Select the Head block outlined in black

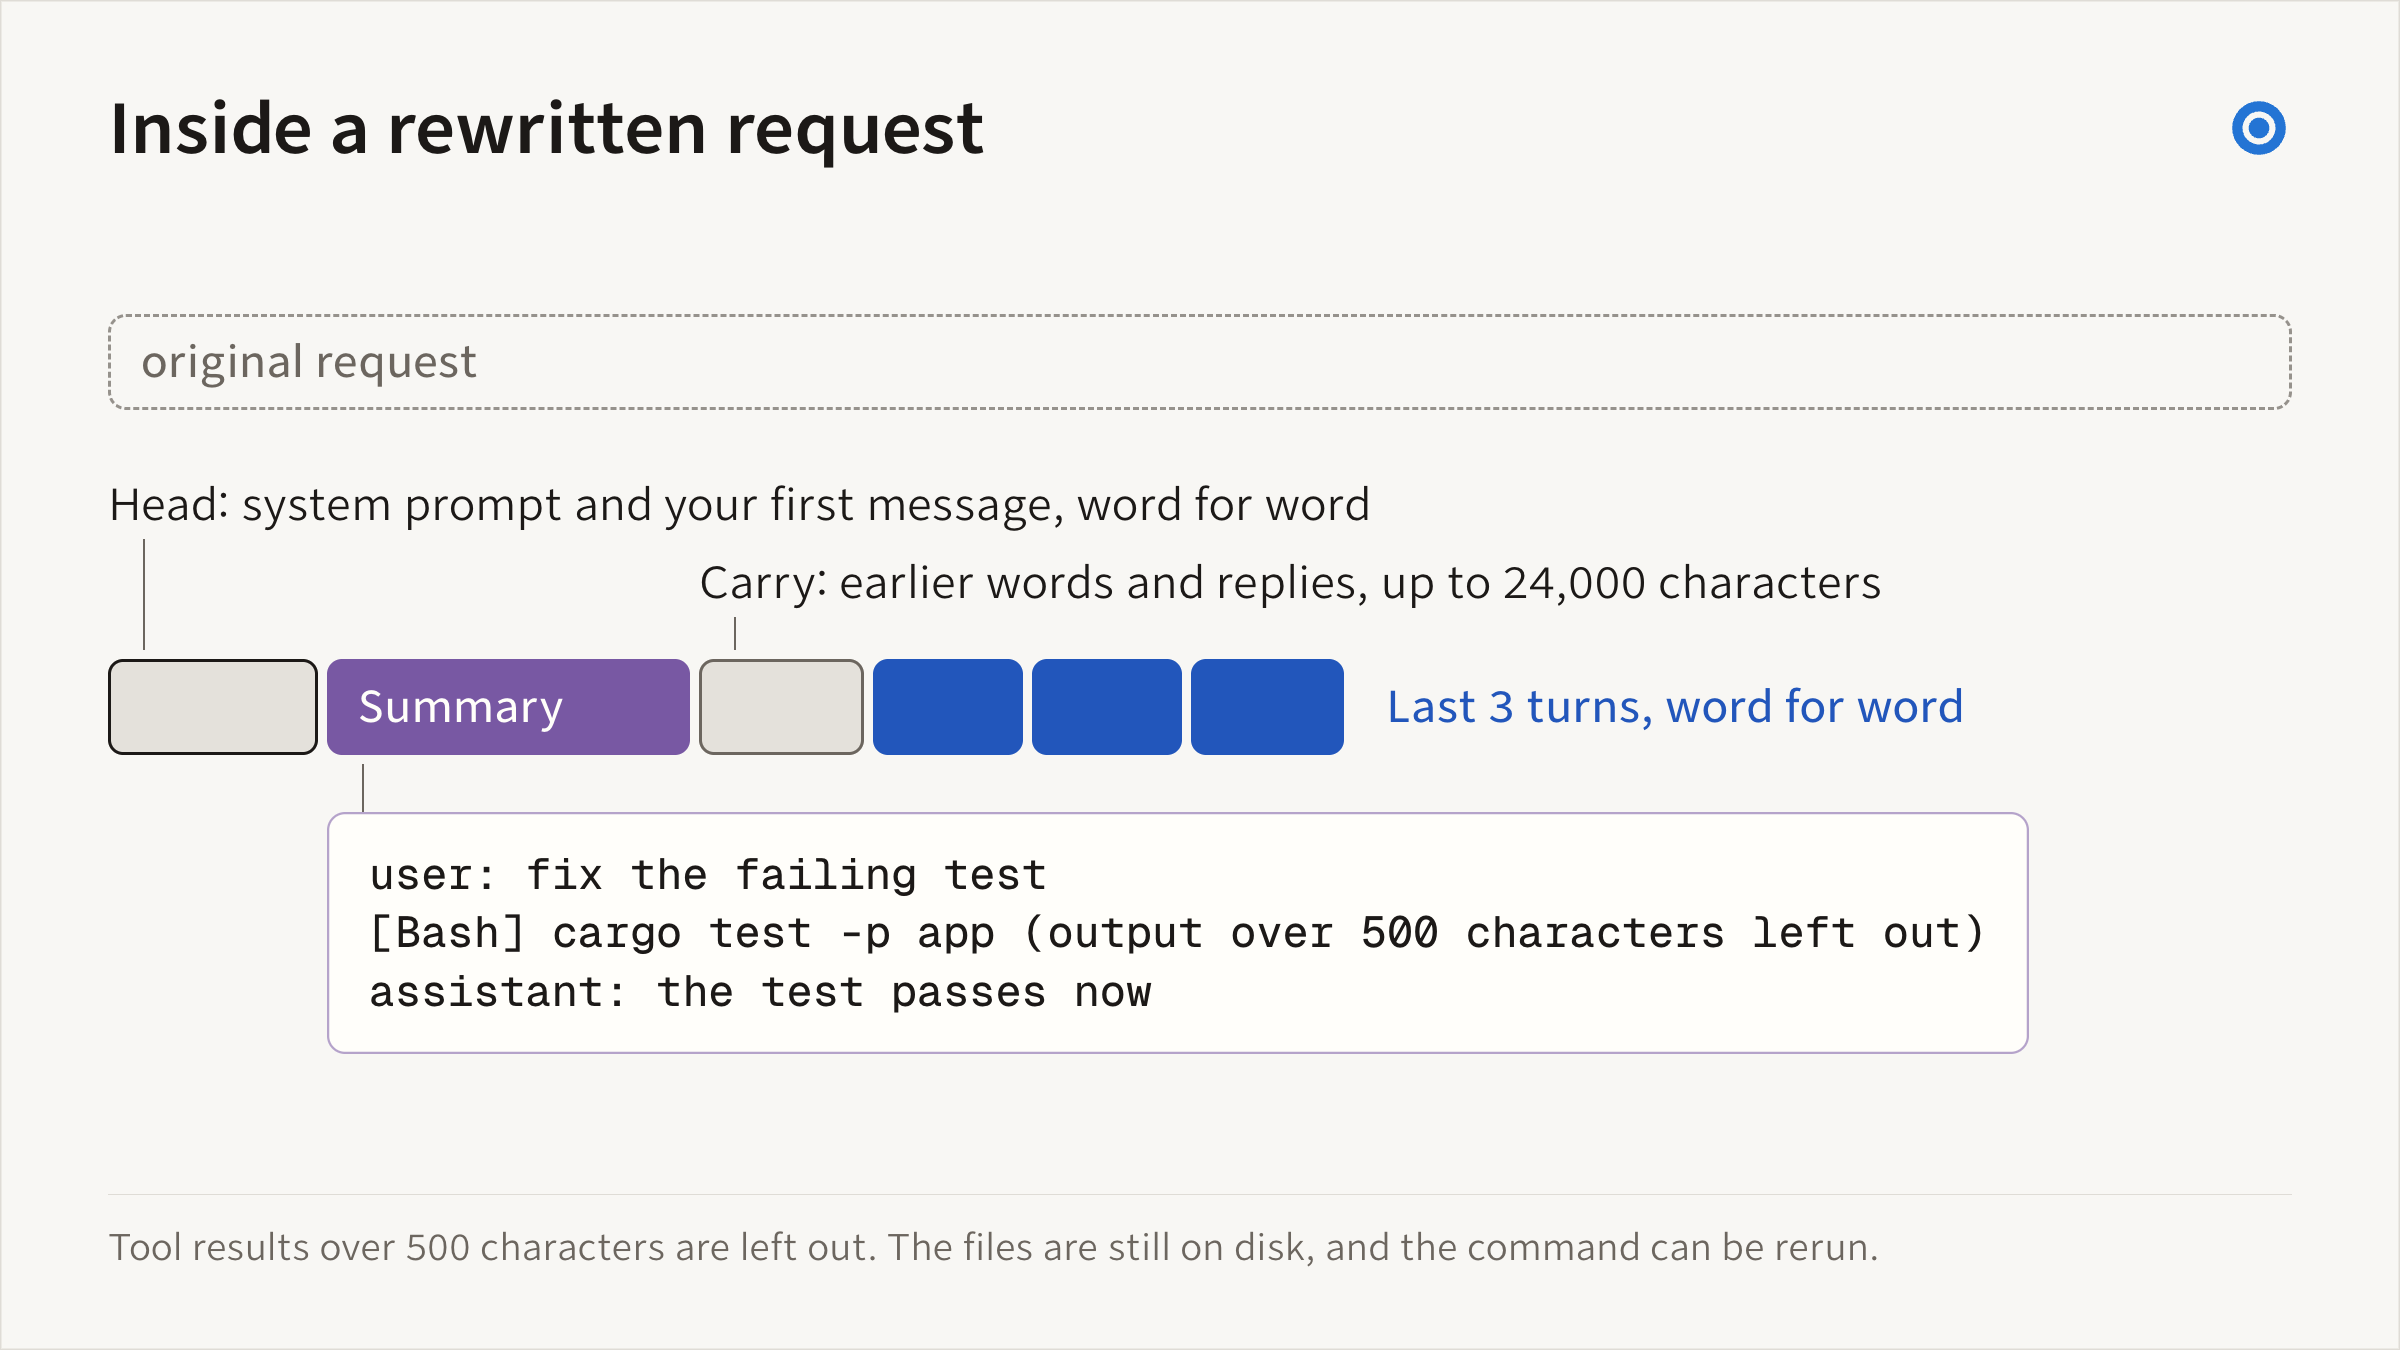pyautogui.click(x=213, y=707)
